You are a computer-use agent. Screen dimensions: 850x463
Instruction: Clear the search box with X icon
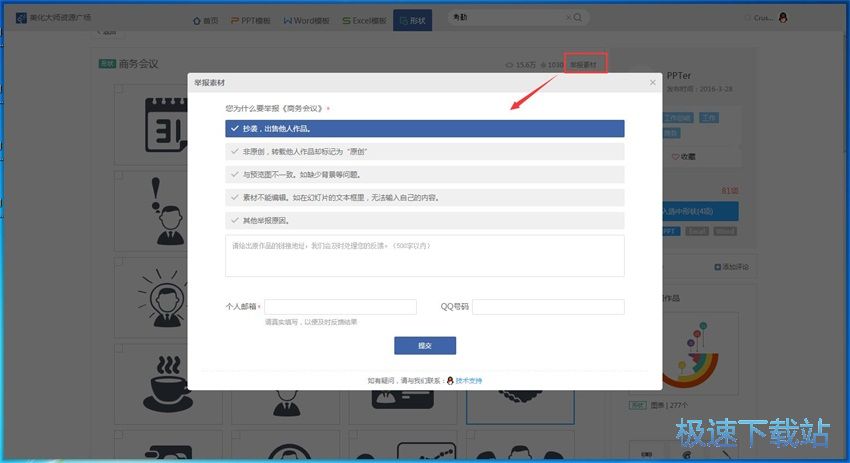click(568, 17)
